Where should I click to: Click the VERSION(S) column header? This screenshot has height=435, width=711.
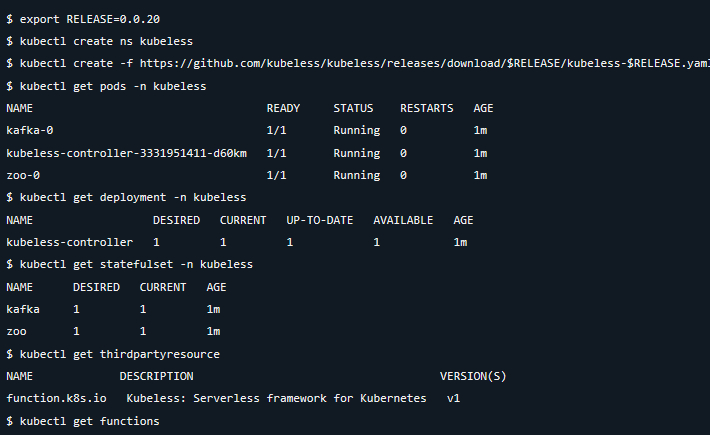(x=473, y=376)
